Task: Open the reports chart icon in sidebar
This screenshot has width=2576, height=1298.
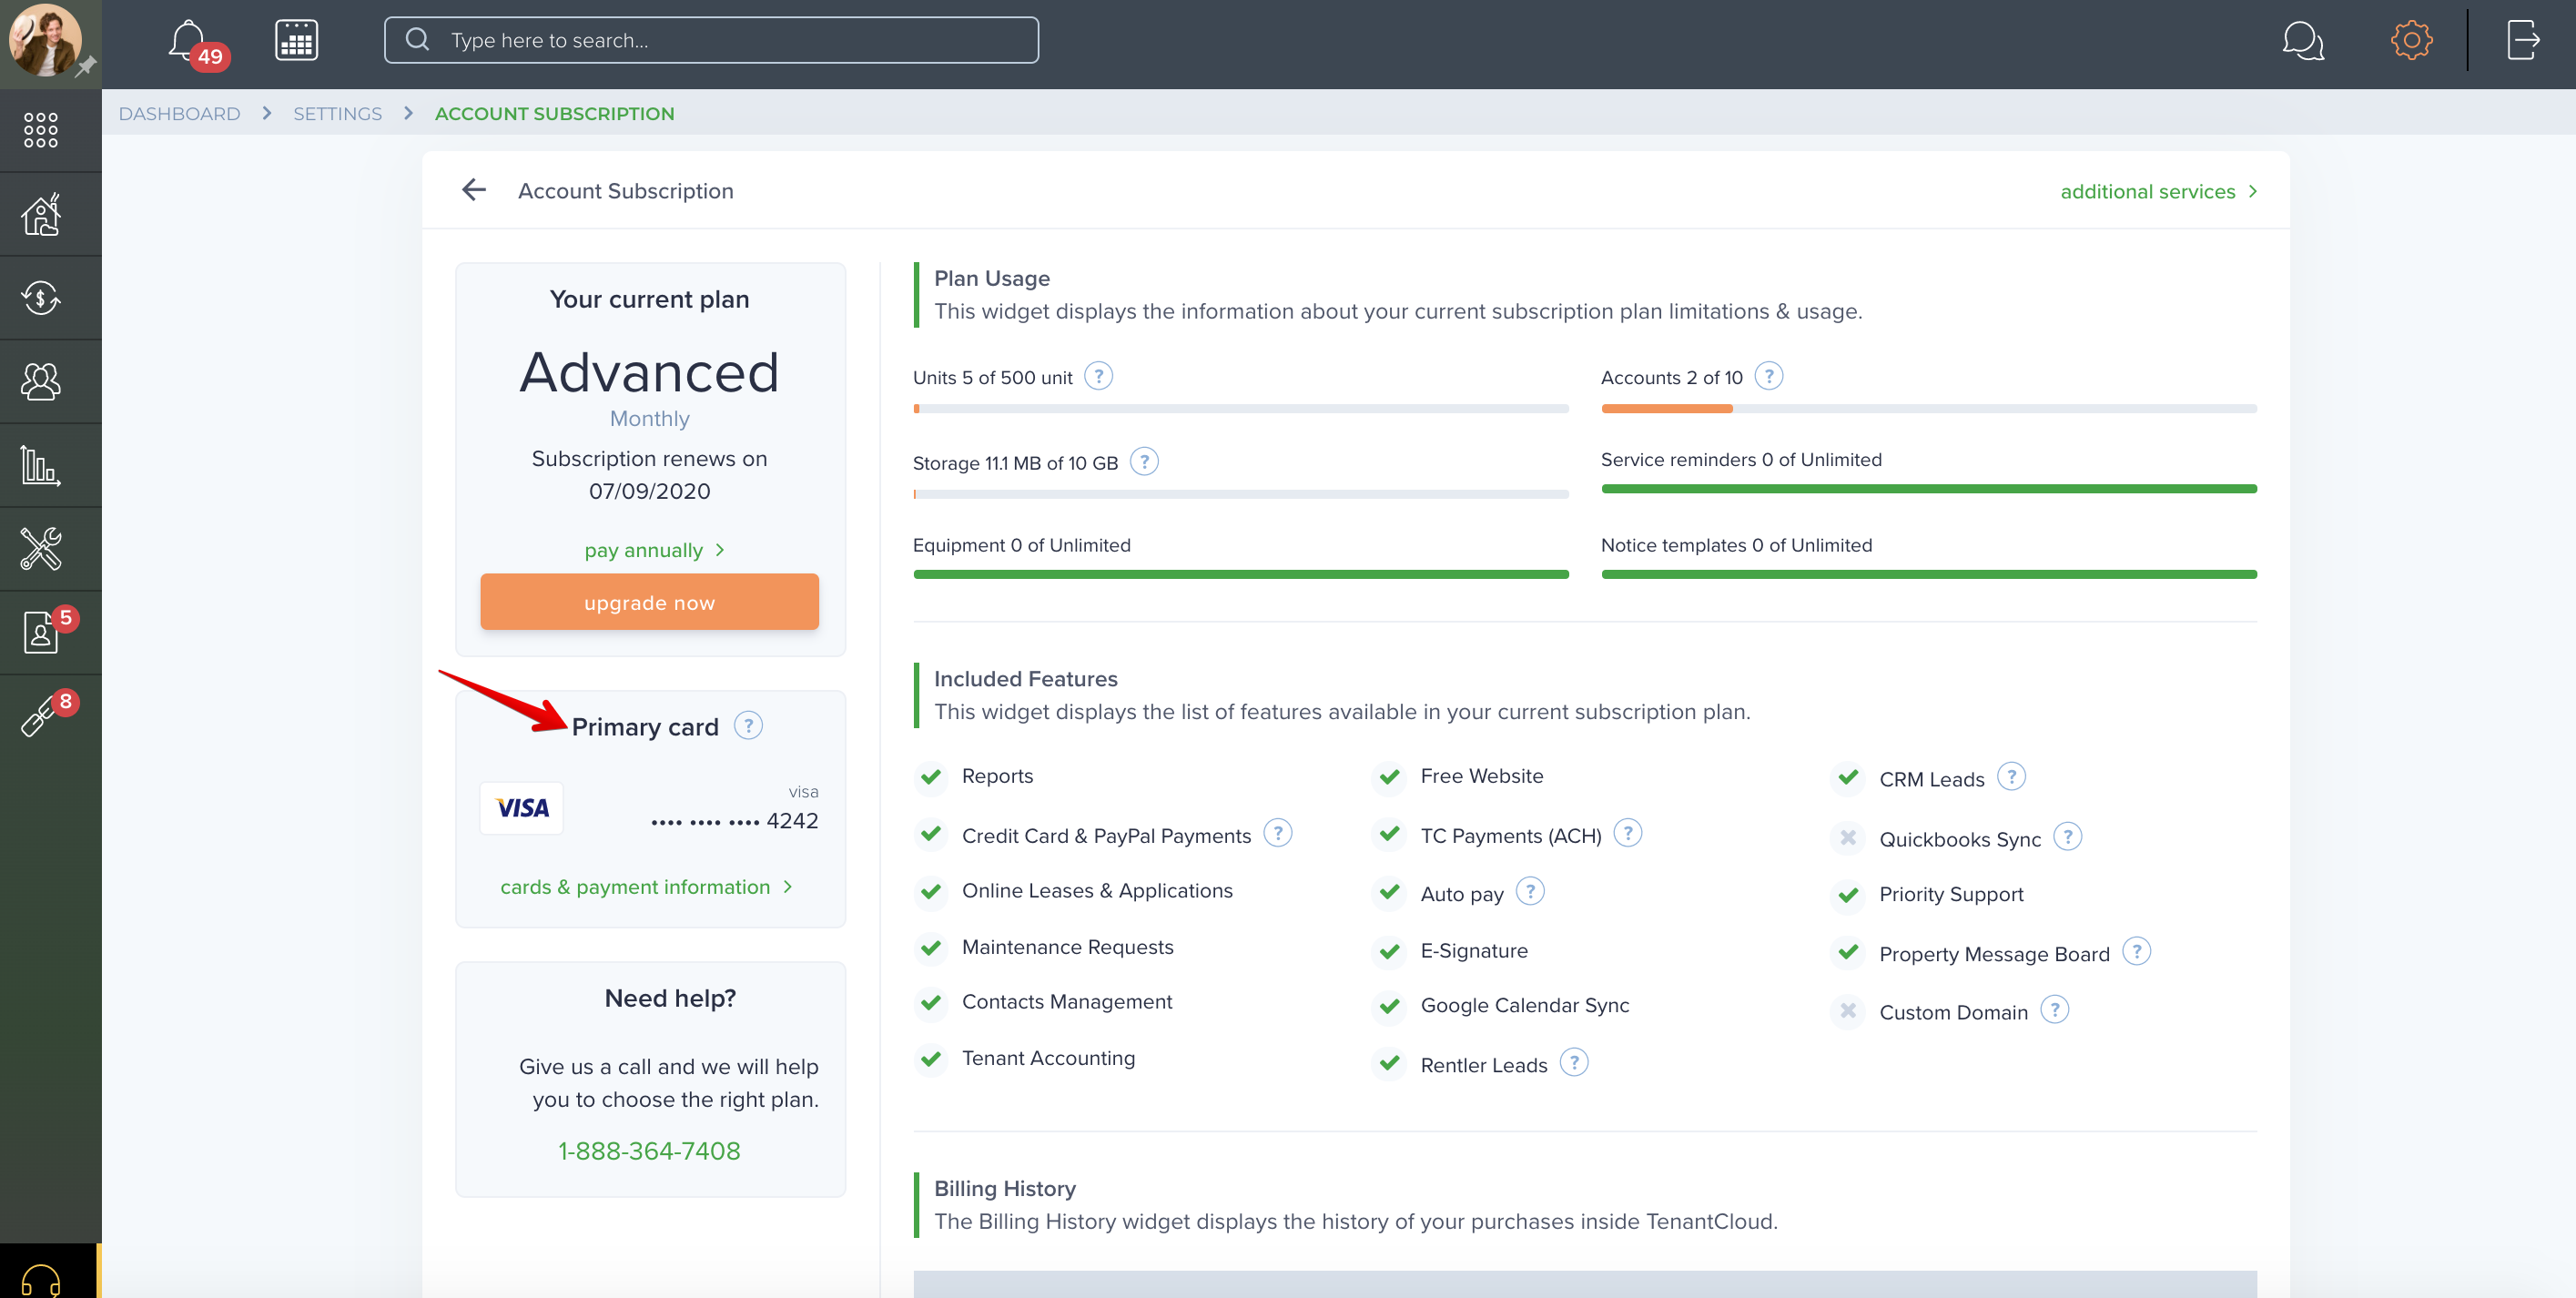Action: click(41, 466)
